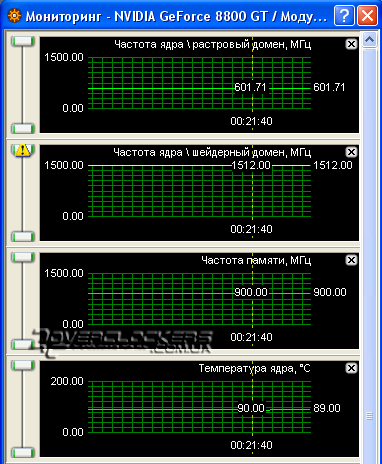Click the 1512.00 value at shader graph right edge
The image size is (382, 464).
(333, 165)
